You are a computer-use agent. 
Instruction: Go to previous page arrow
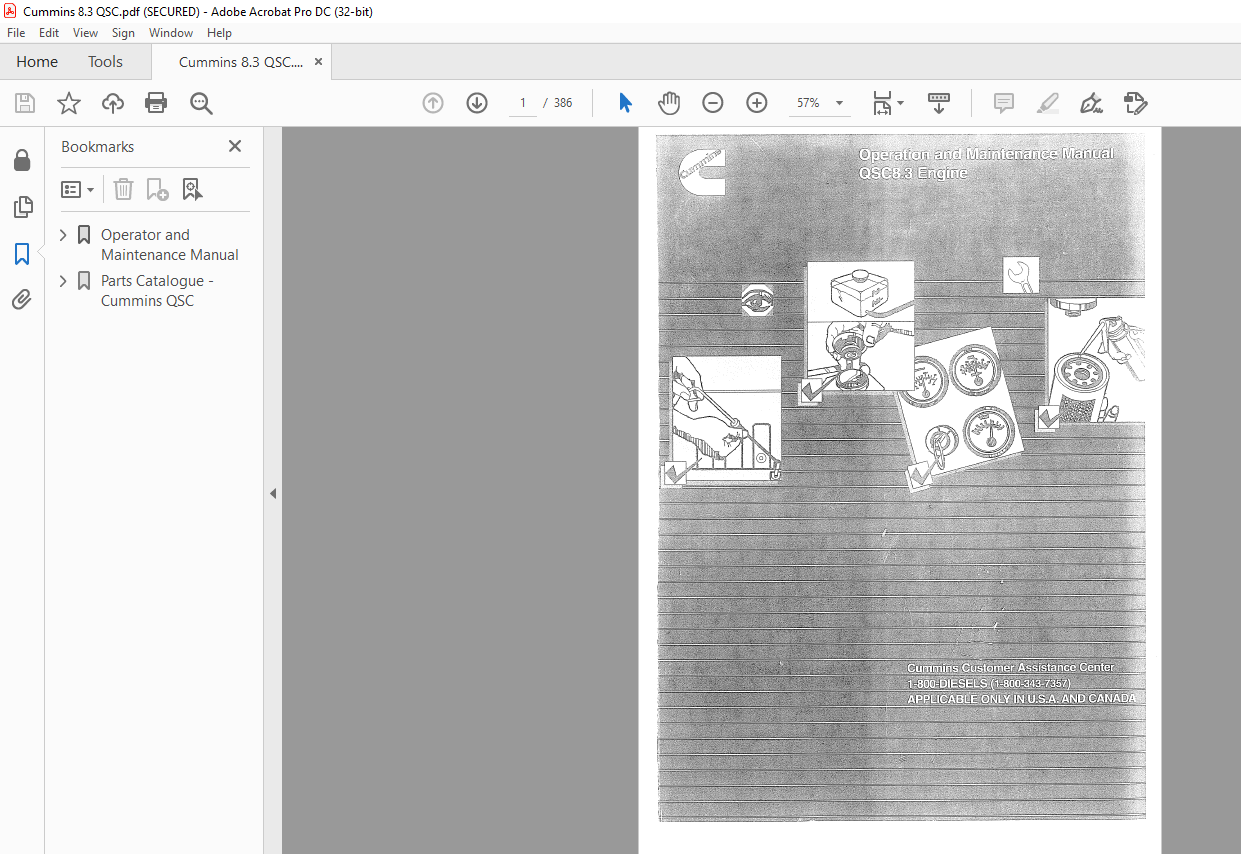pyautogui.click(x=433, y=103)
